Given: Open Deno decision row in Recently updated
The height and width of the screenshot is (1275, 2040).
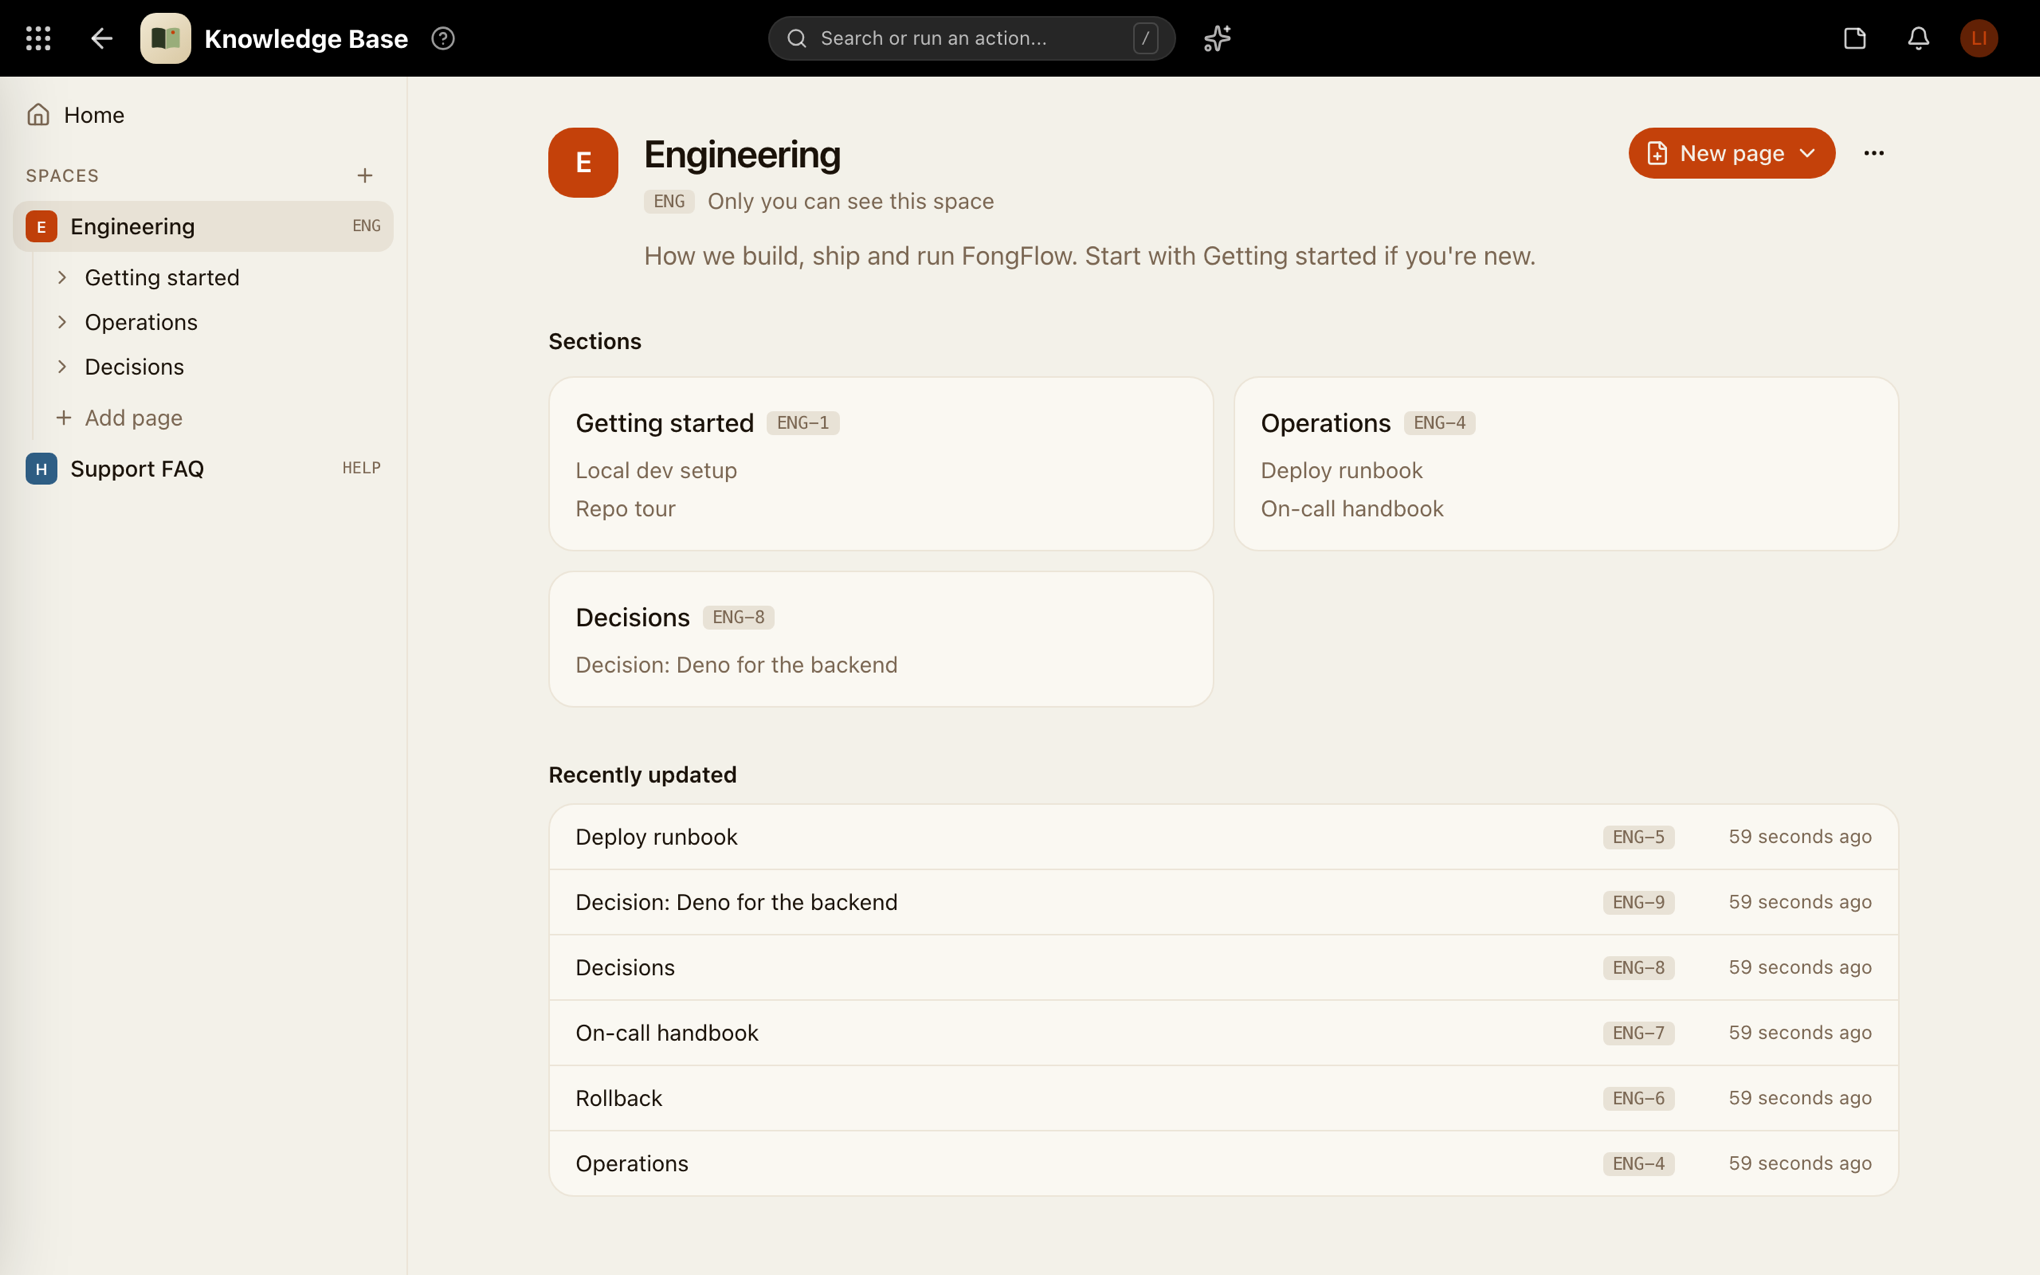Looking at the screenshot, I should [x=1223, y=902].
